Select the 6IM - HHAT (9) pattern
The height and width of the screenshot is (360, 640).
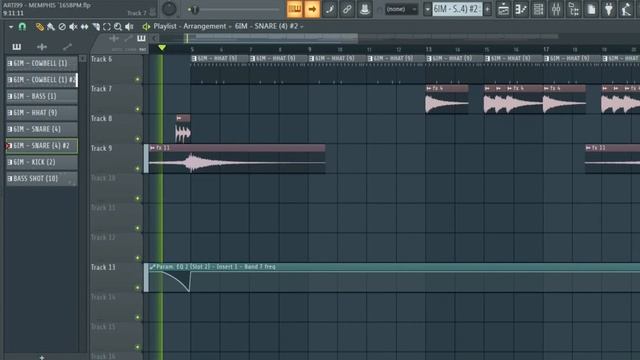coord(42,113)
